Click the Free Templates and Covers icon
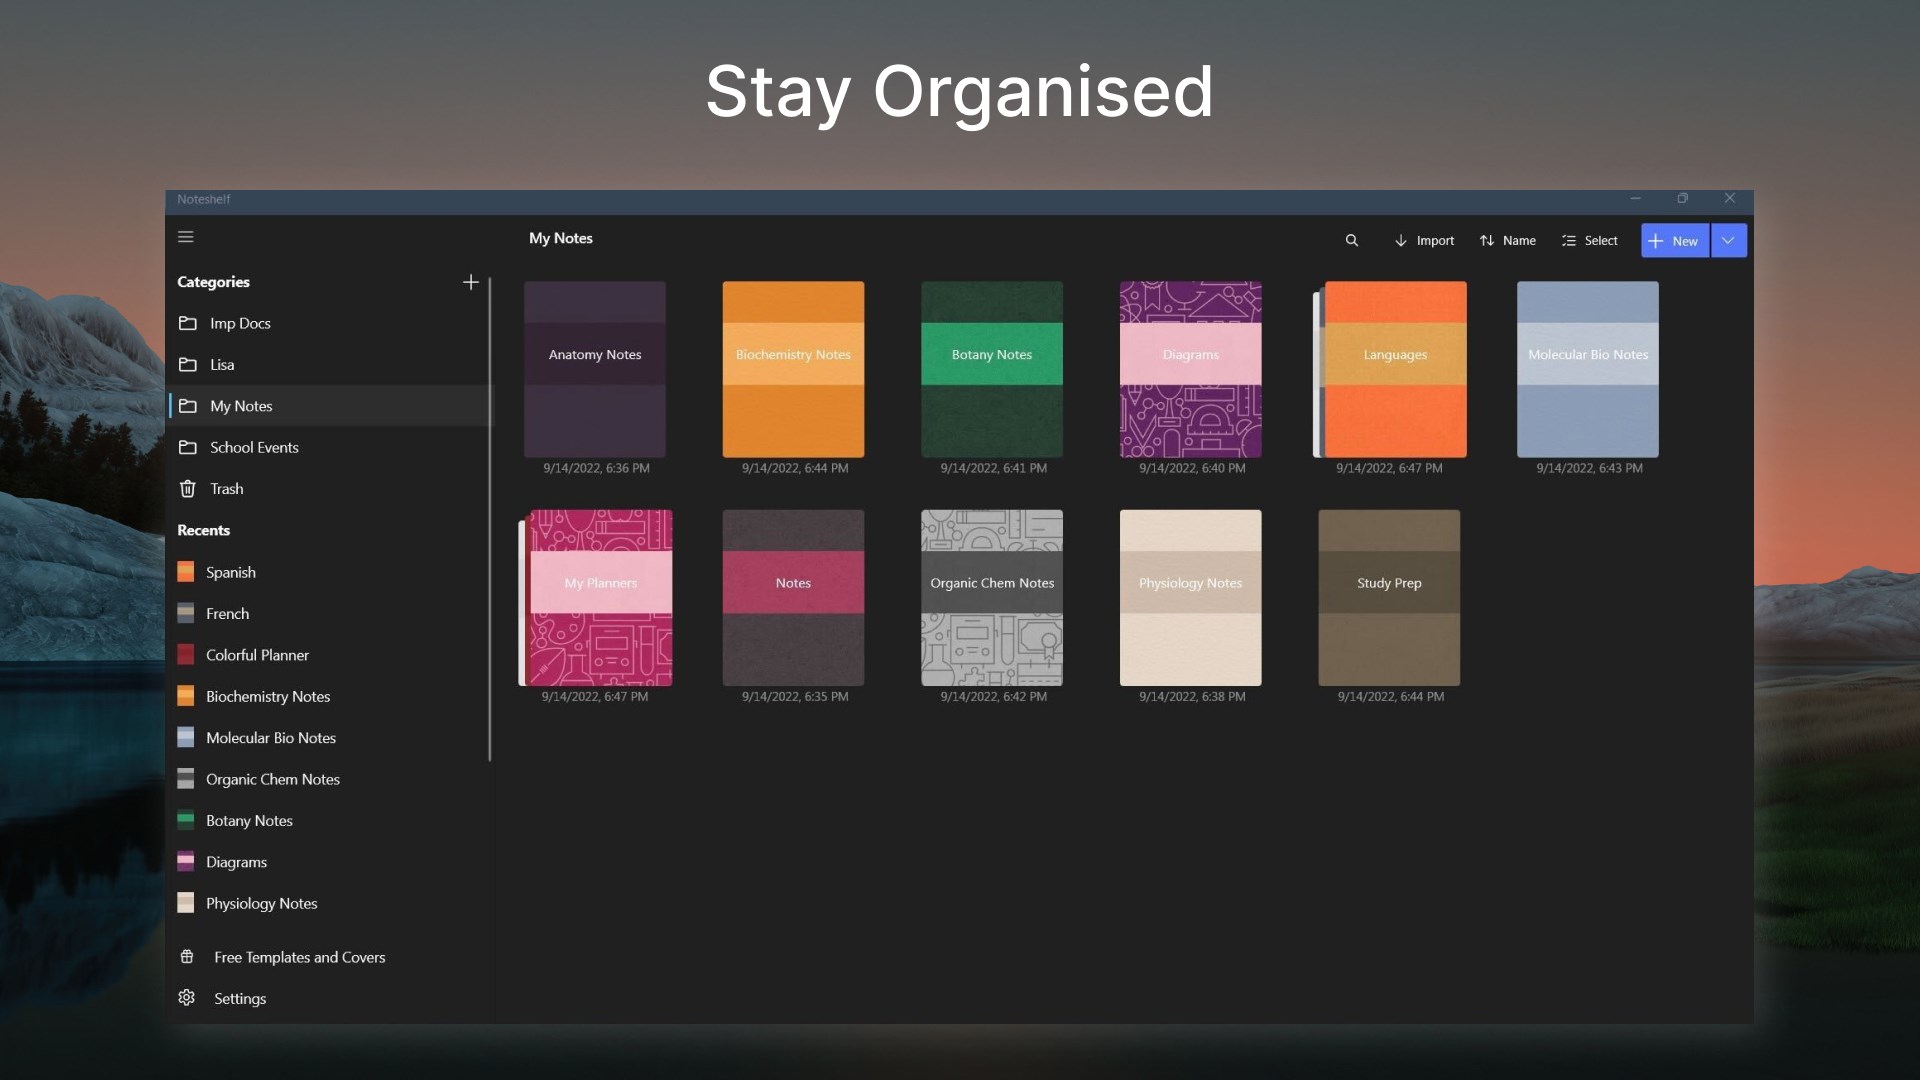The width and height of the screenshot is (1920, 1080). [x=186, y=956]
